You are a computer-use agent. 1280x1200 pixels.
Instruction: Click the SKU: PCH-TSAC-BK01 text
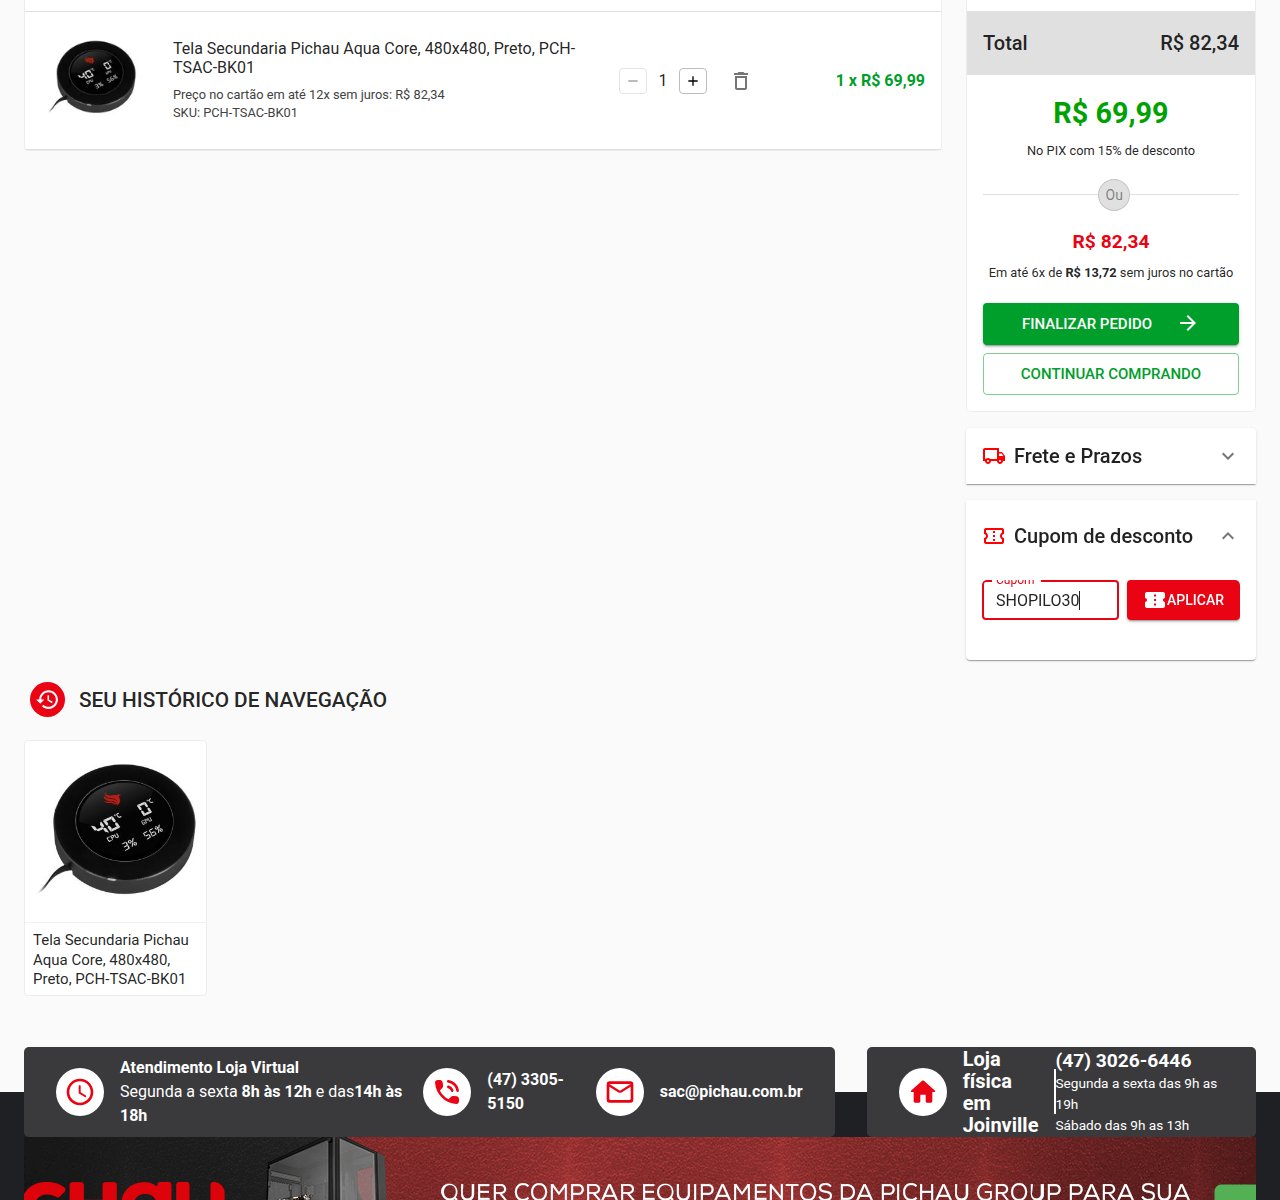point(235,113)
